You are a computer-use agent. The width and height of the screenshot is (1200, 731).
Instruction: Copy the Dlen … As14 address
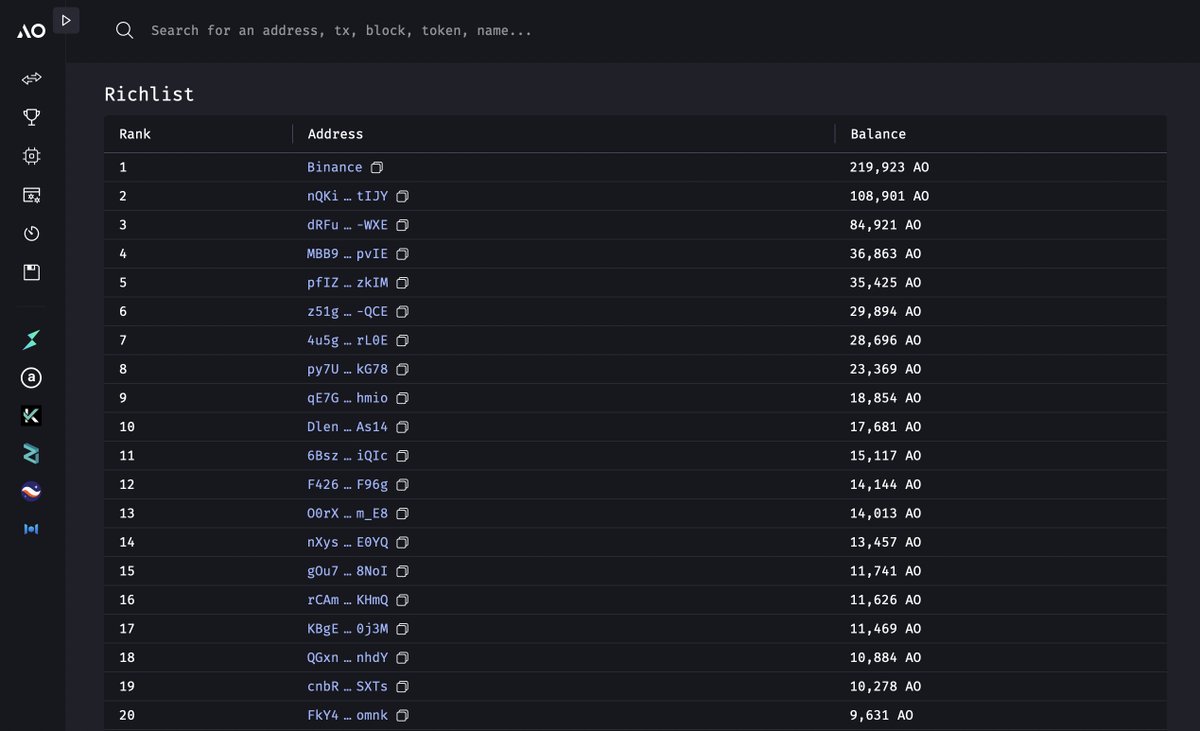402,427
